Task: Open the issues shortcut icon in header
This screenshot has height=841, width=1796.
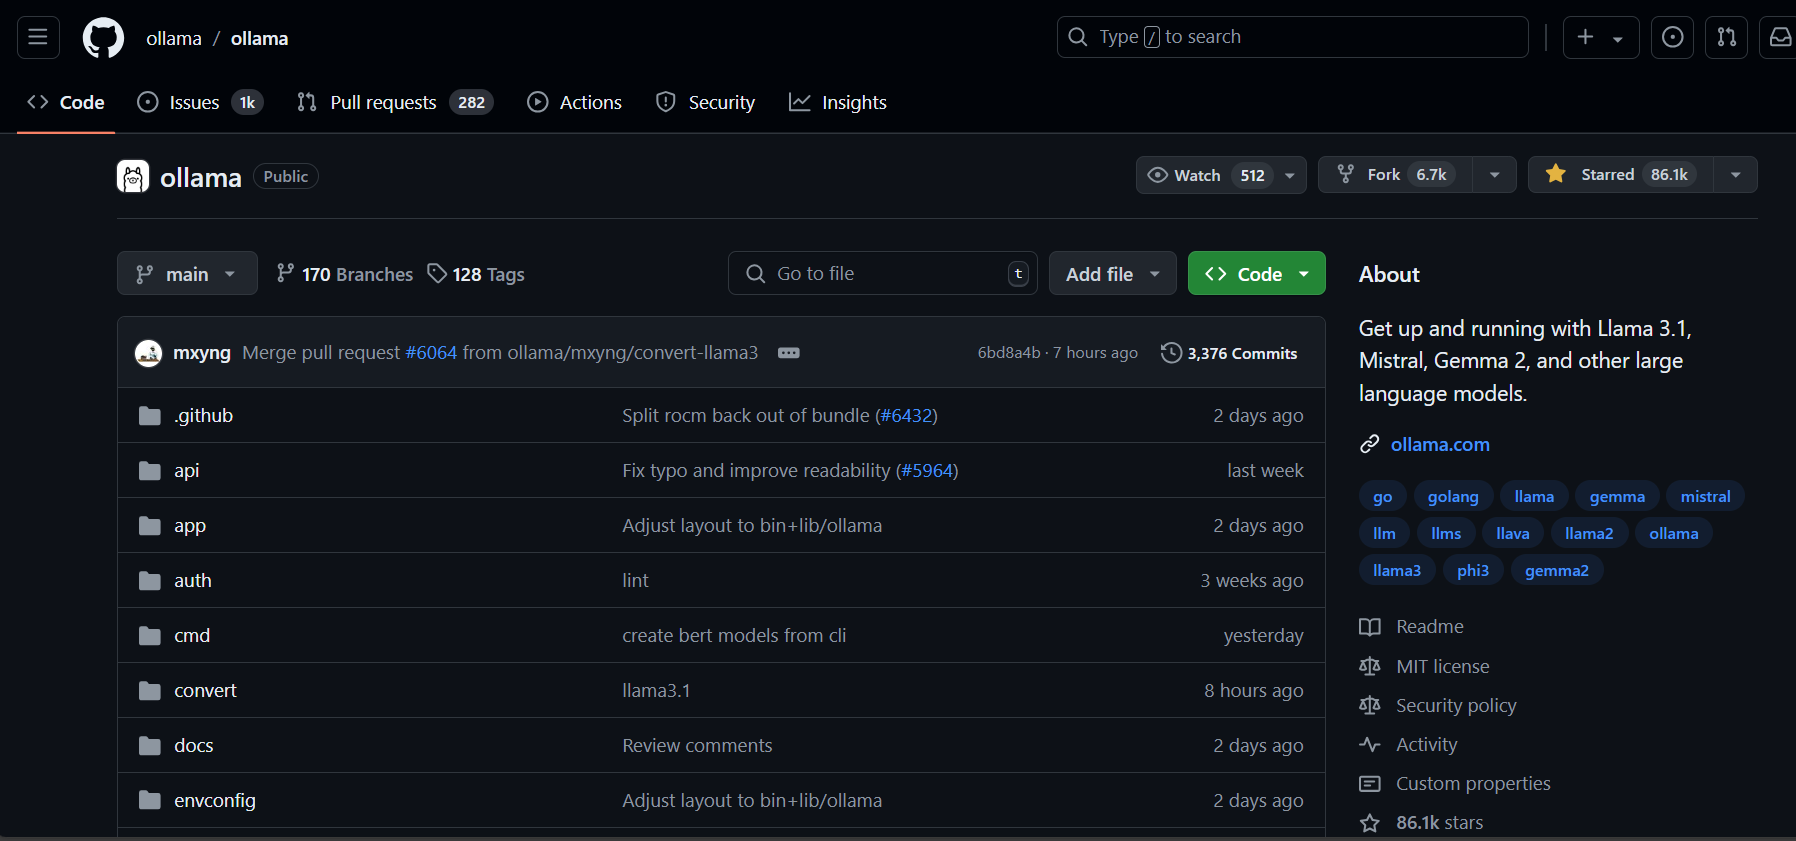Action: [1672, 38]
